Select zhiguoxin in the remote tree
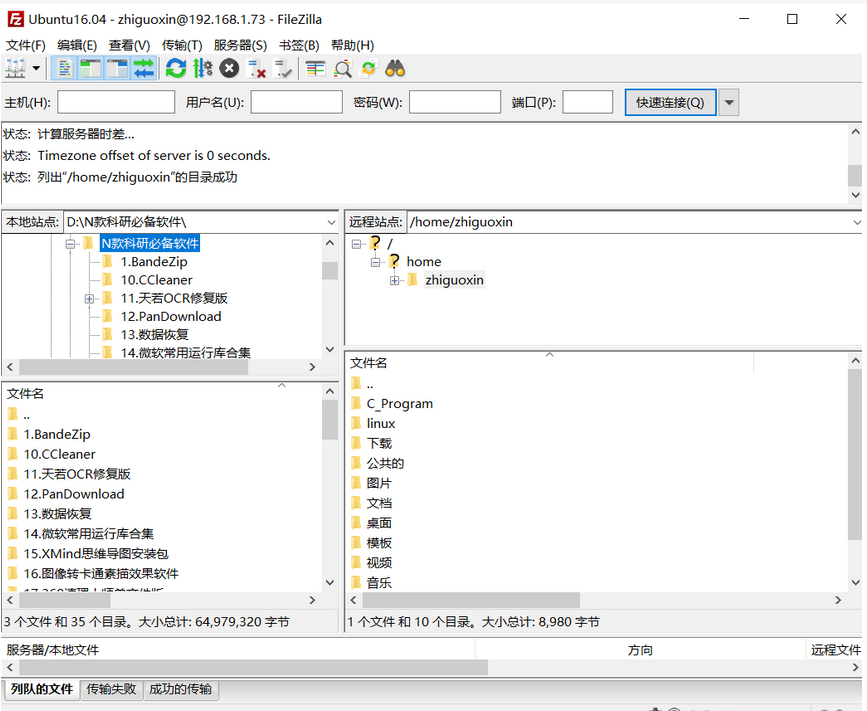The height and width of the screenshot is (711, 867). (x=455, y=280)
